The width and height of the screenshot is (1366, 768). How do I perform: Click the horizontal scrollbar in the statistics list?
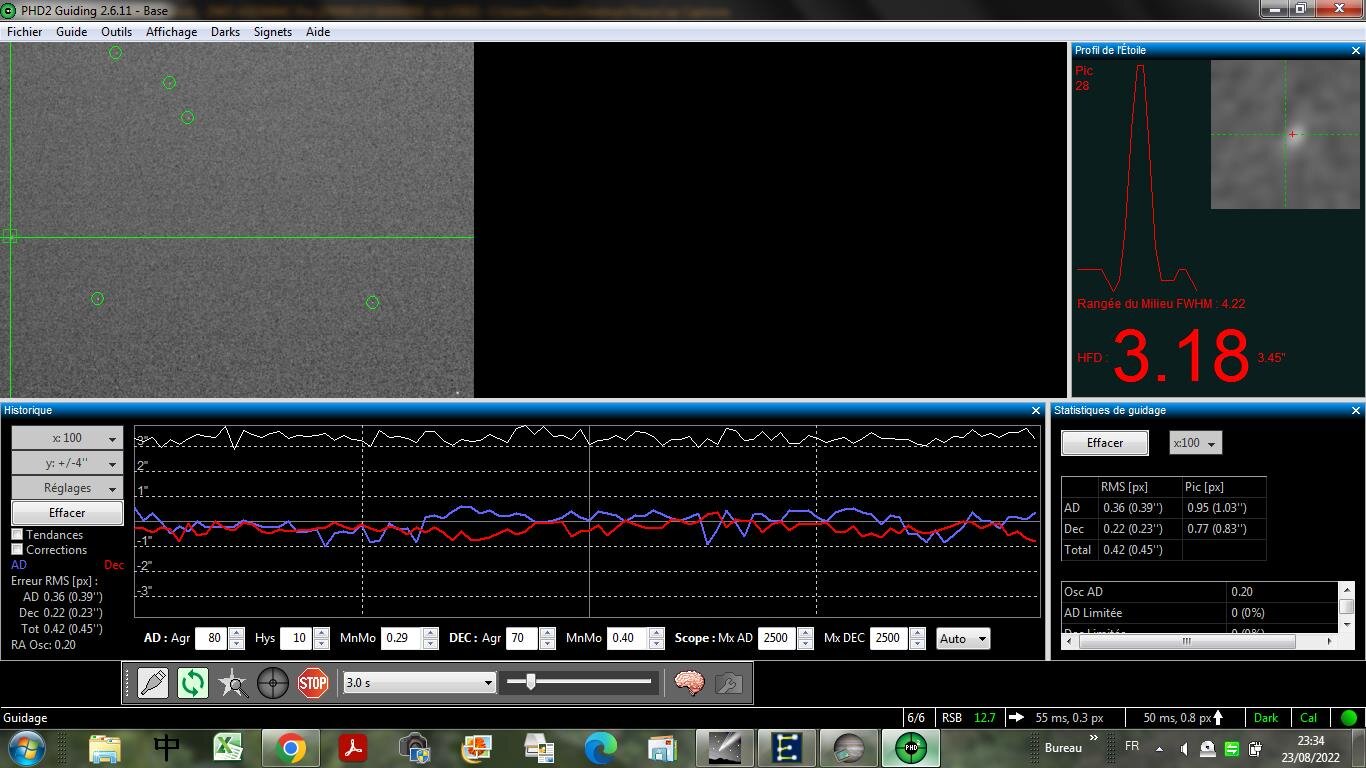pyautogui.click(x=1187, y=641)
